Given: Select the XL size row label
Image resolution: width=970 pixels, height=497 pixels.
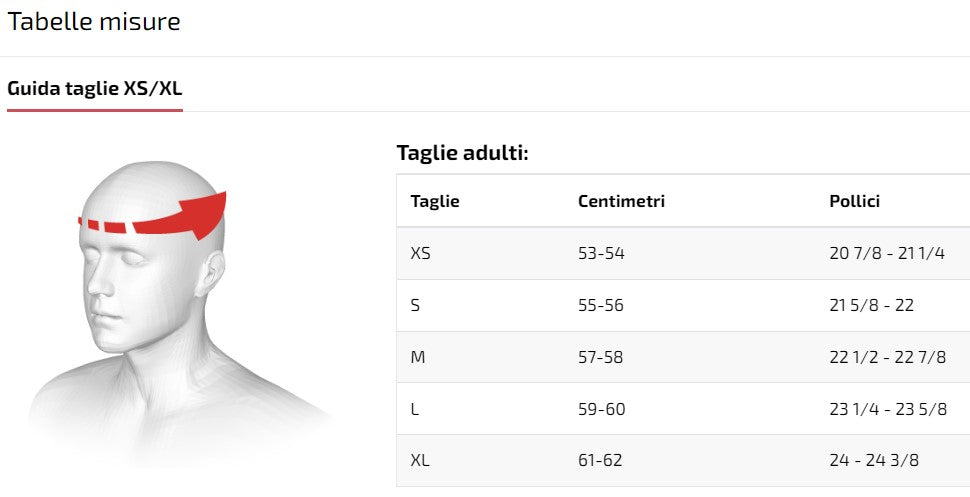Looking at the screenshot, I should tap(420, 460).
